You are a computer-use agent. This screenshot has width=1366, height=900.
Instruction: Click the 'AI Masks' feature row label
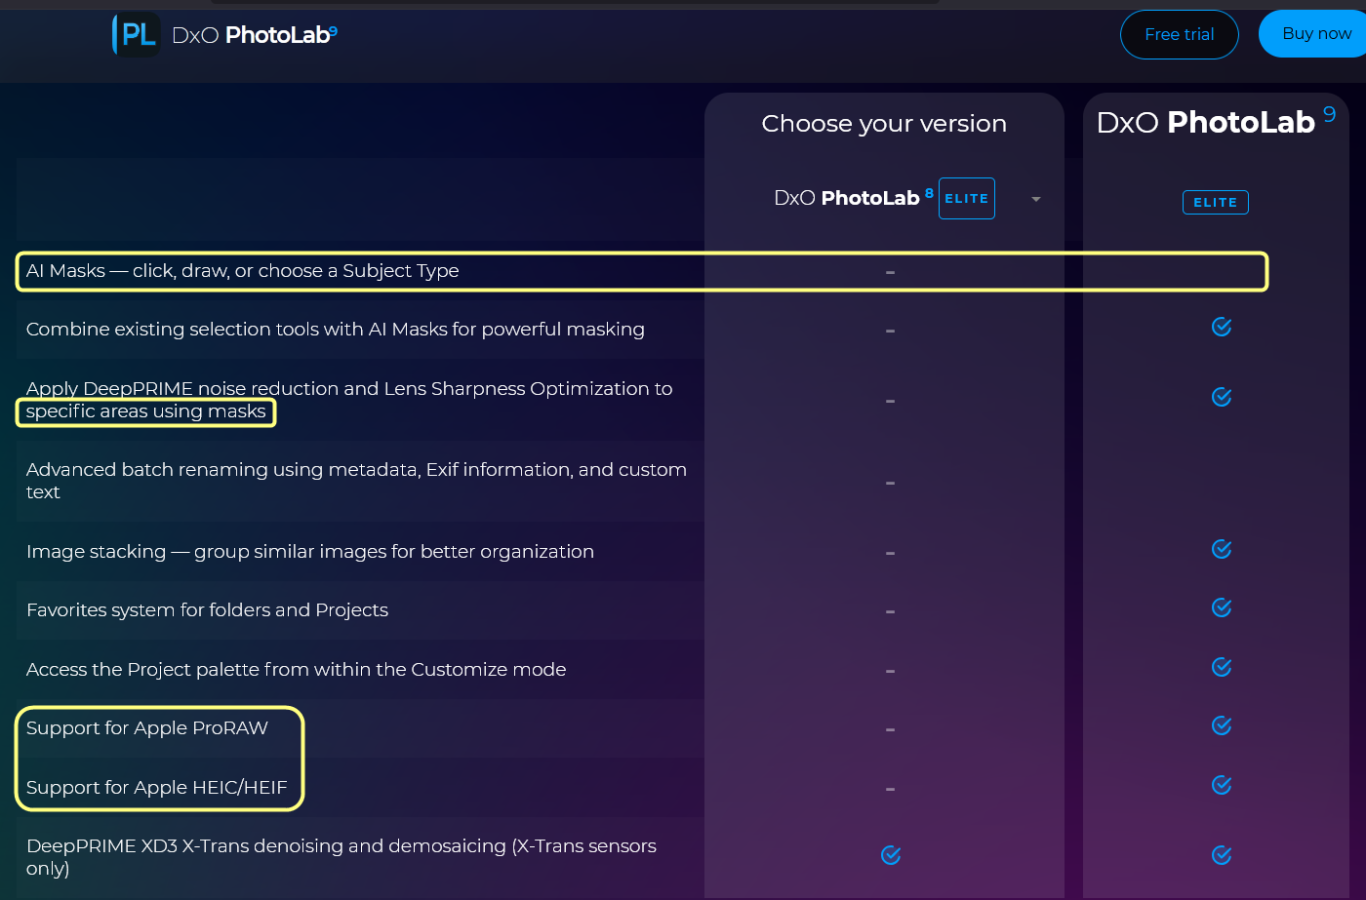242,271
